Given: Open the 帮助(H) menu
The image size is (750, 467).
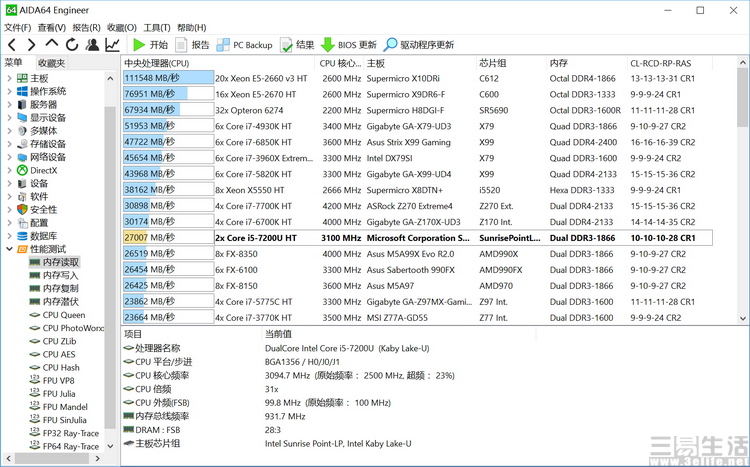Looking at the screenshot, I should point(192,28).
